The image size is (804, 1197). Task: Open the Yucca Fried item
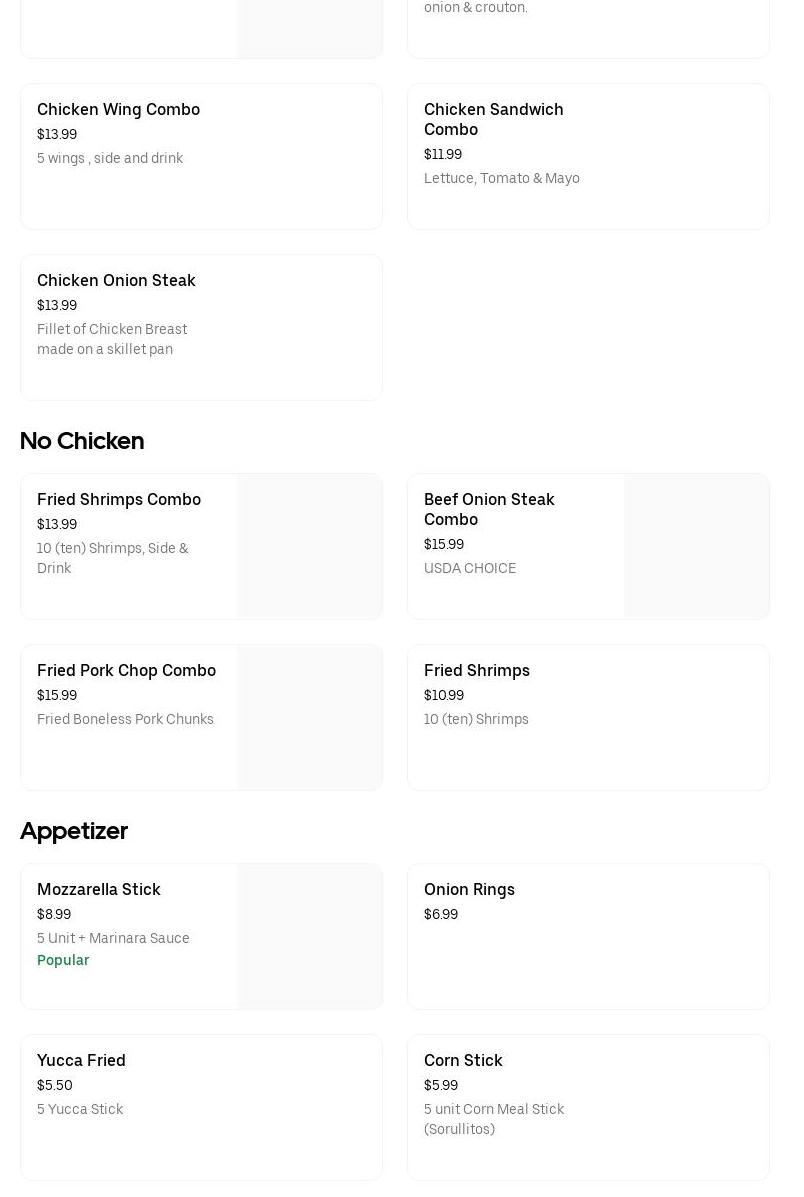click(81, 1061)
